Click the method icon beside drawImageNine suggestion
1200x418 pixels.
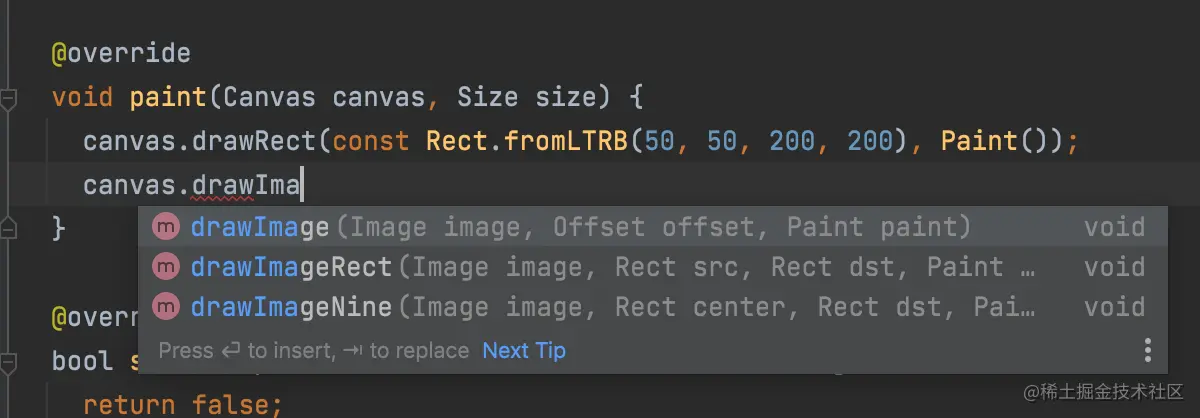tap(165, 307)
